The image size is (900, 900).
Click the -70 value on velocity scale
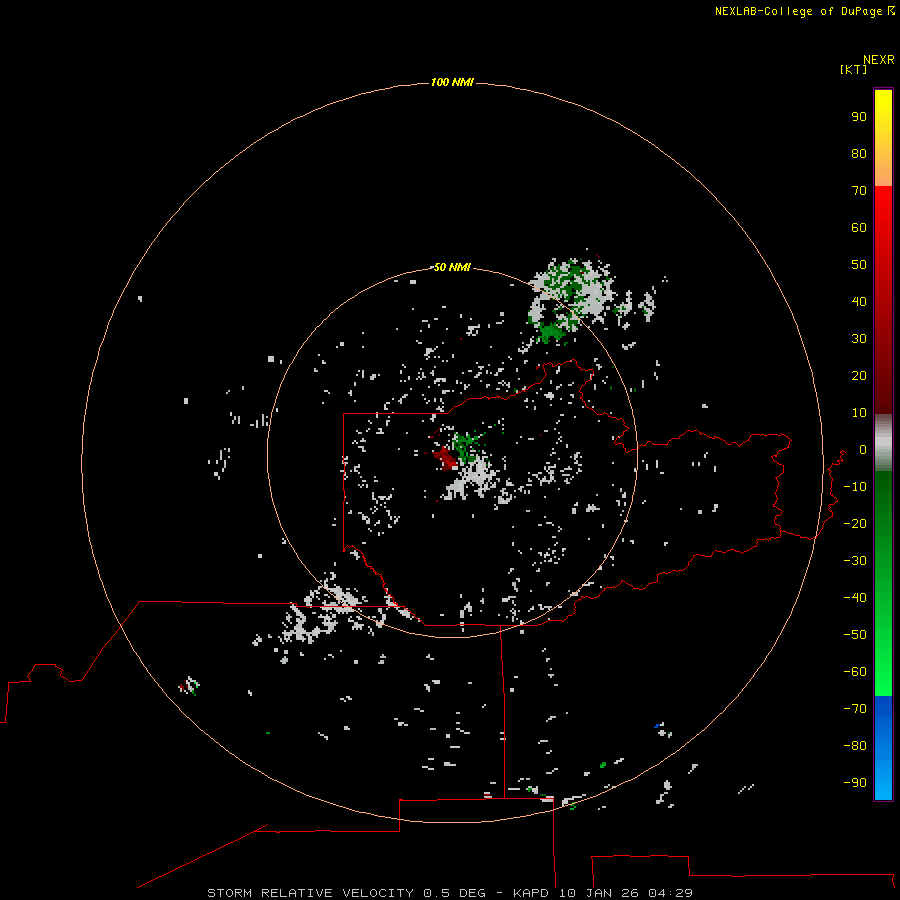click(855, 708)
